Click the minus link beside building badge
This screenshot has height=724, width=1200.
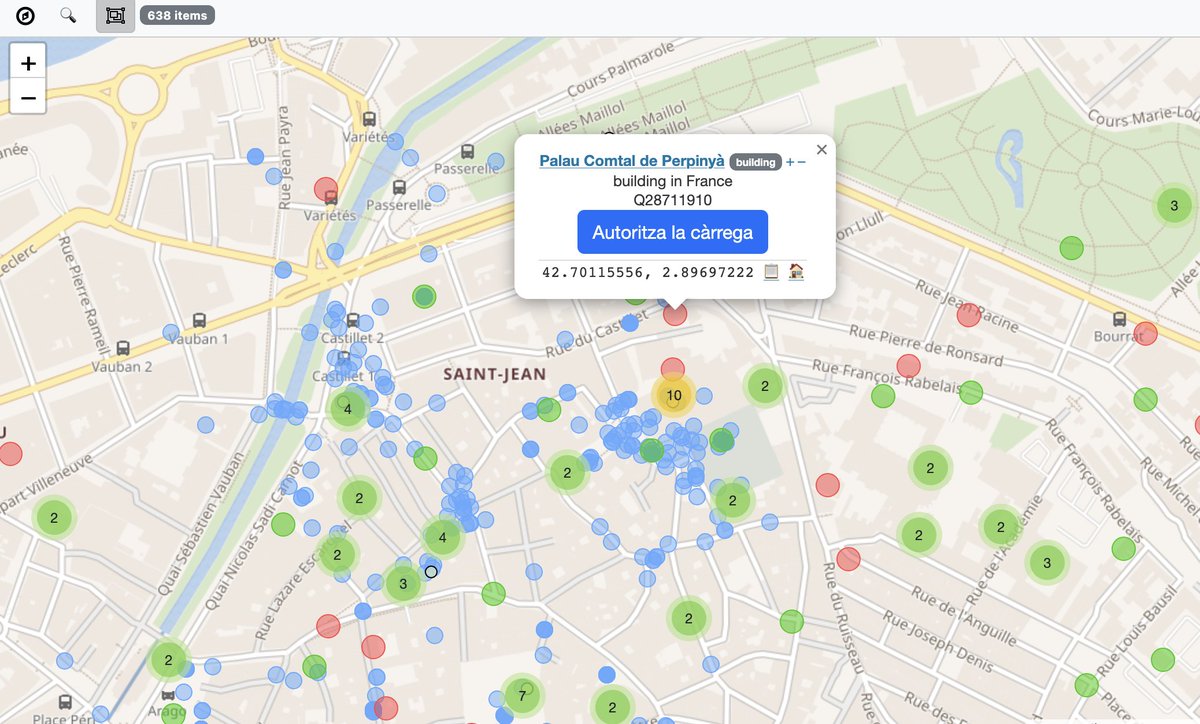click(801, 162)
